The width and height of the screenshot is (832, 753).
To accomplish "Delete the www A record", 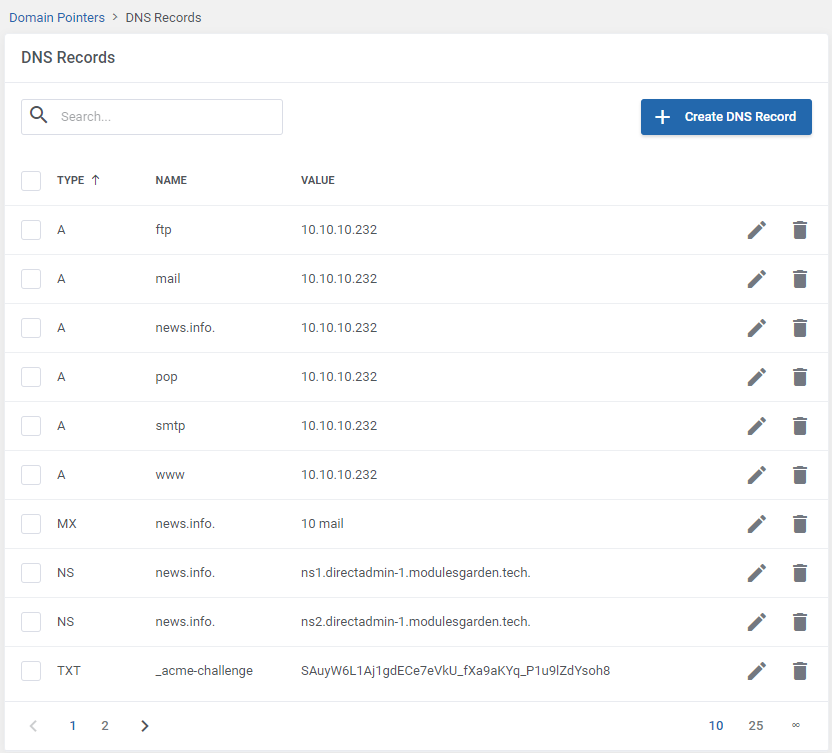I will 800,475.
